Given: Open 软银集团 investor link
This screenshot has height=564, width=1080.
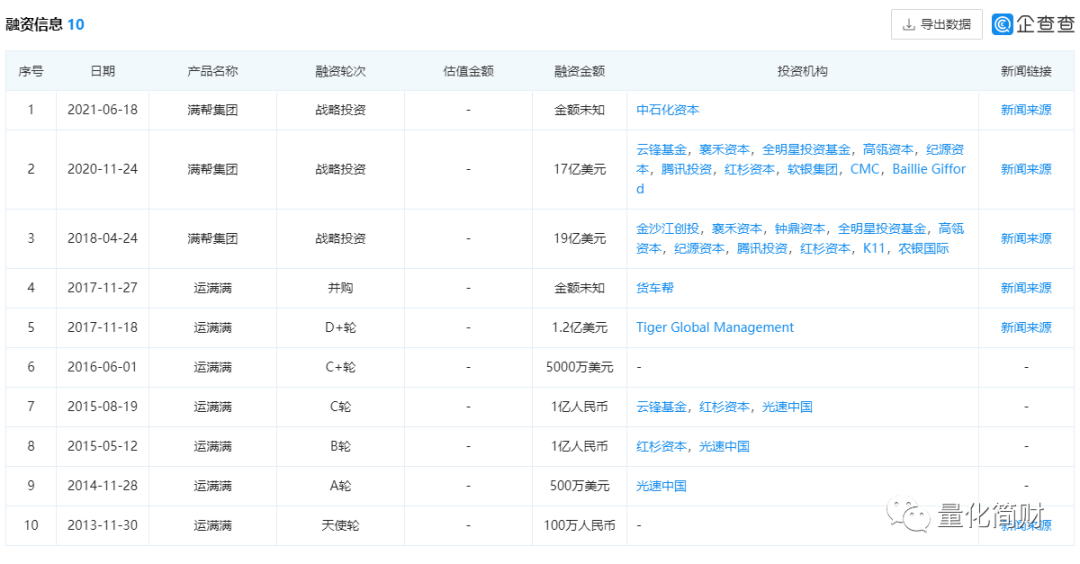Looking at the screenshot, I should tap(813, 169).
